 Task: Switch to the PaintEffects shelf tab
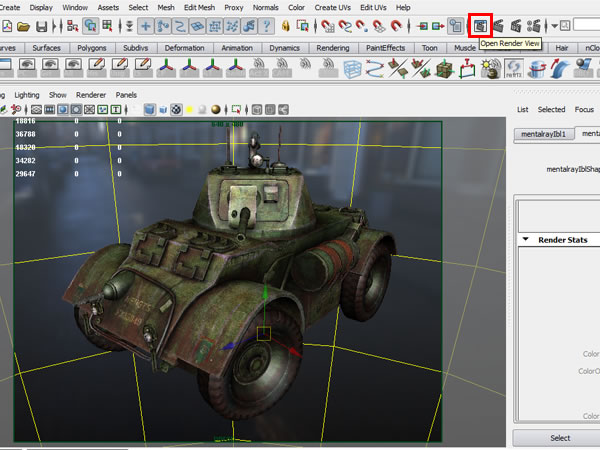385,48
